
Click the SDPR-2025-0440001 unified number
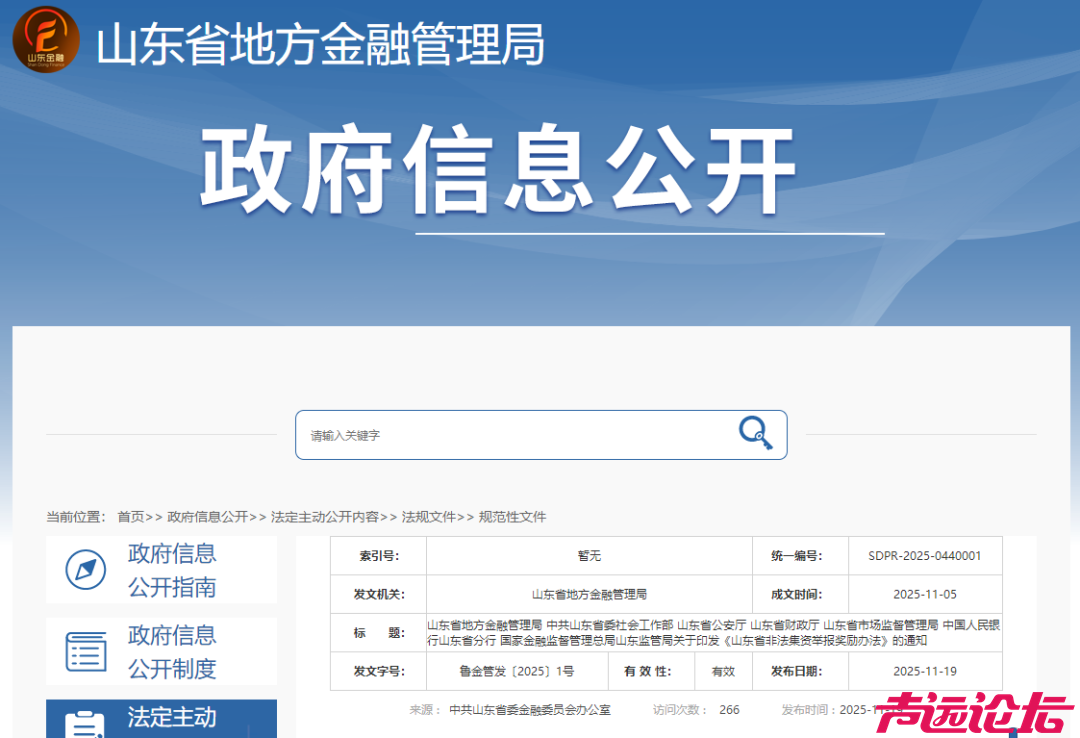[x=925, y=556]
